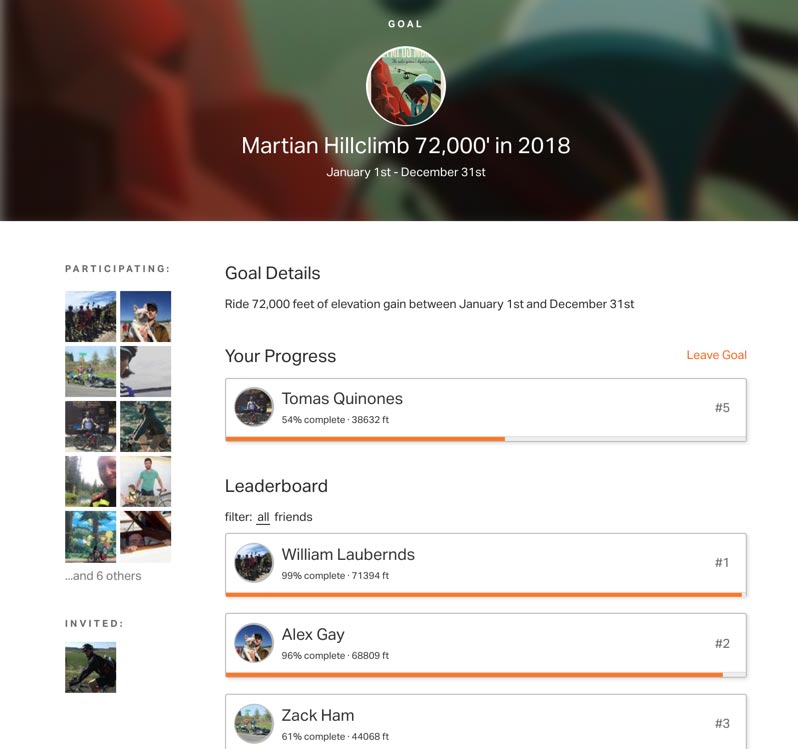Open the green-shirt man with bike participant photo
This screenshot has width=798, height=749.
[146, 481]
